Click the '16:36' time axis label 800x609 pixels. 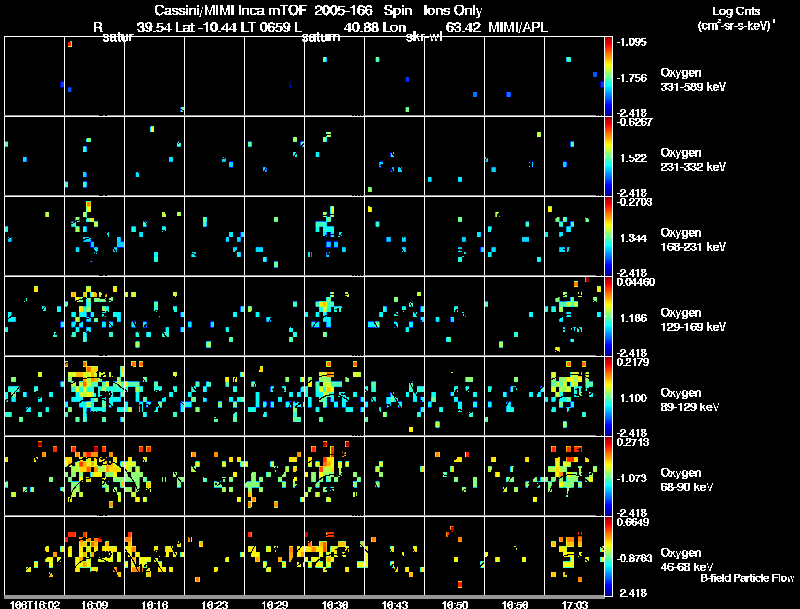tap(335, 604)
